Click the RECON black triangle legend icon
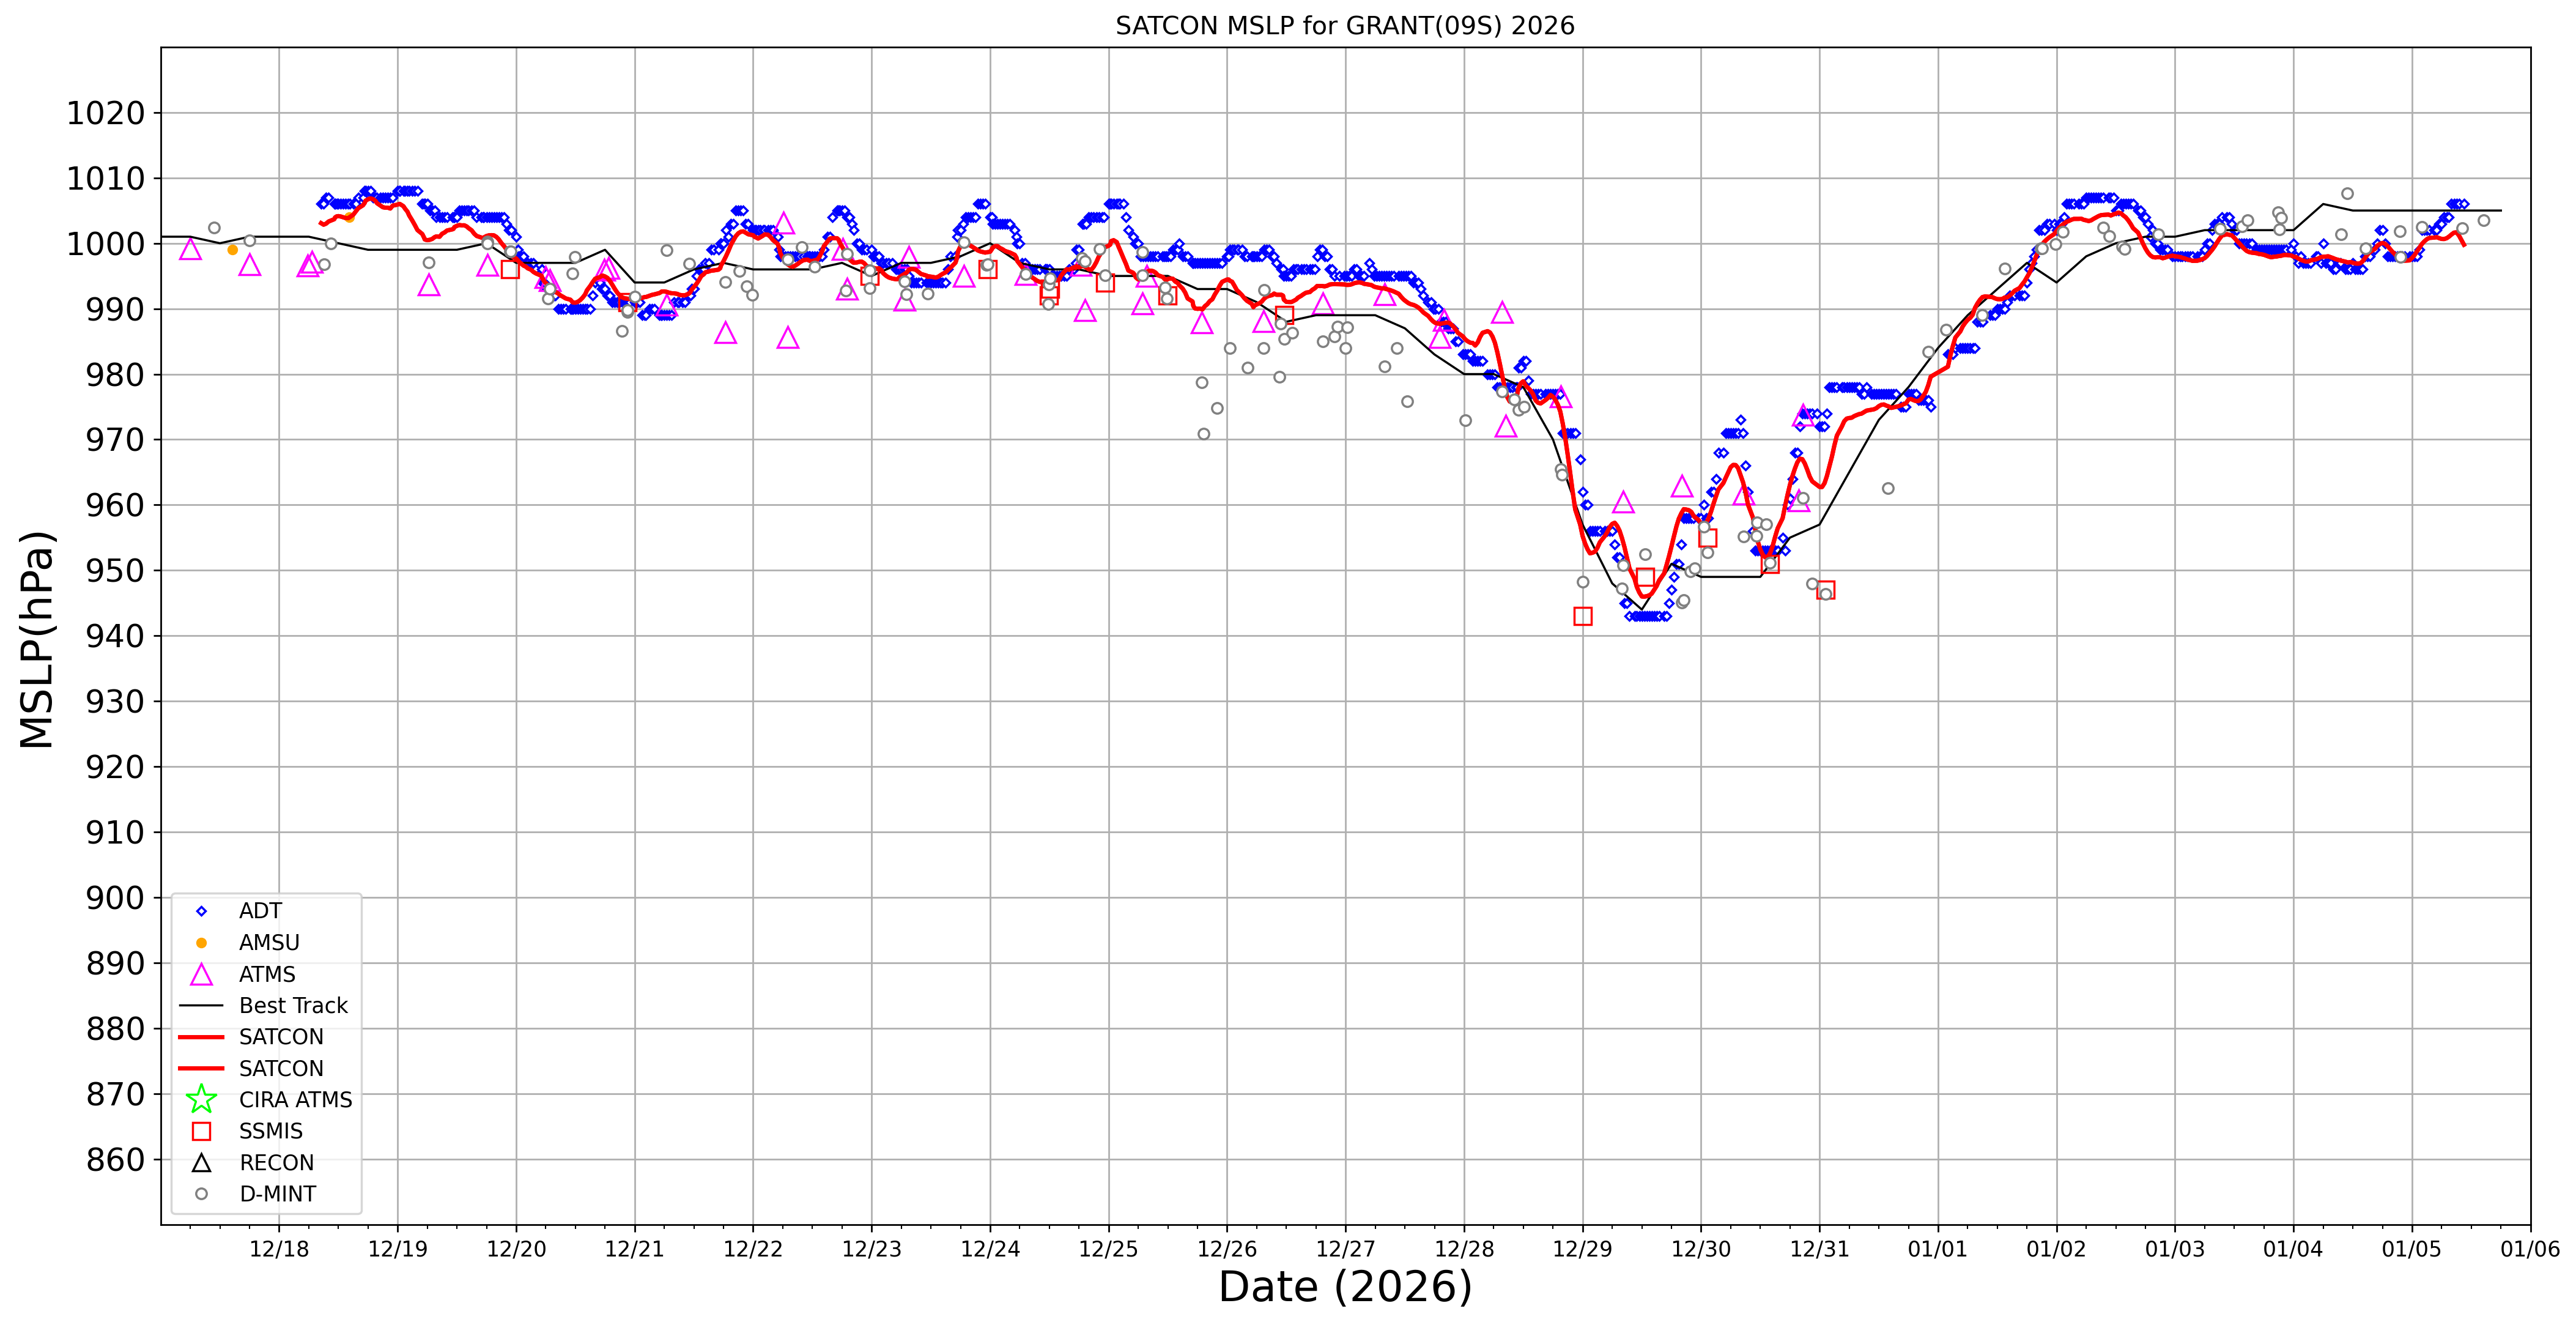 click(x=201, y=1163)
